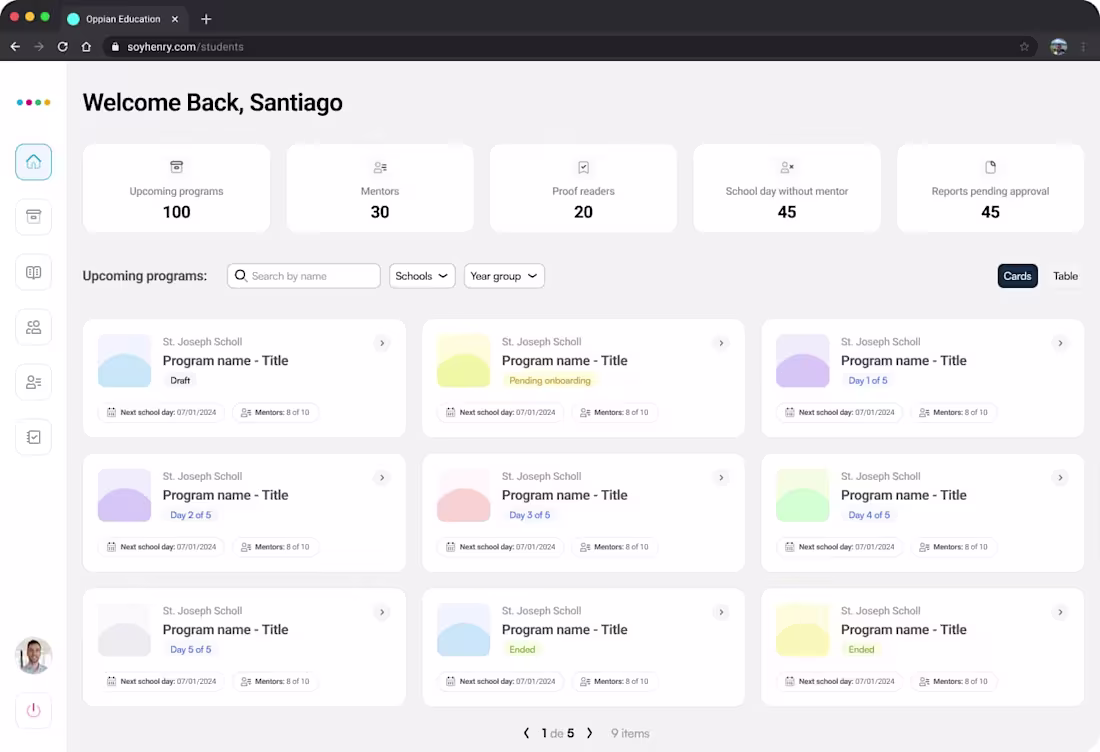This screenshot has width=1100, height=752.
Task: Go forward in the browser
Action: pos(39,46)
